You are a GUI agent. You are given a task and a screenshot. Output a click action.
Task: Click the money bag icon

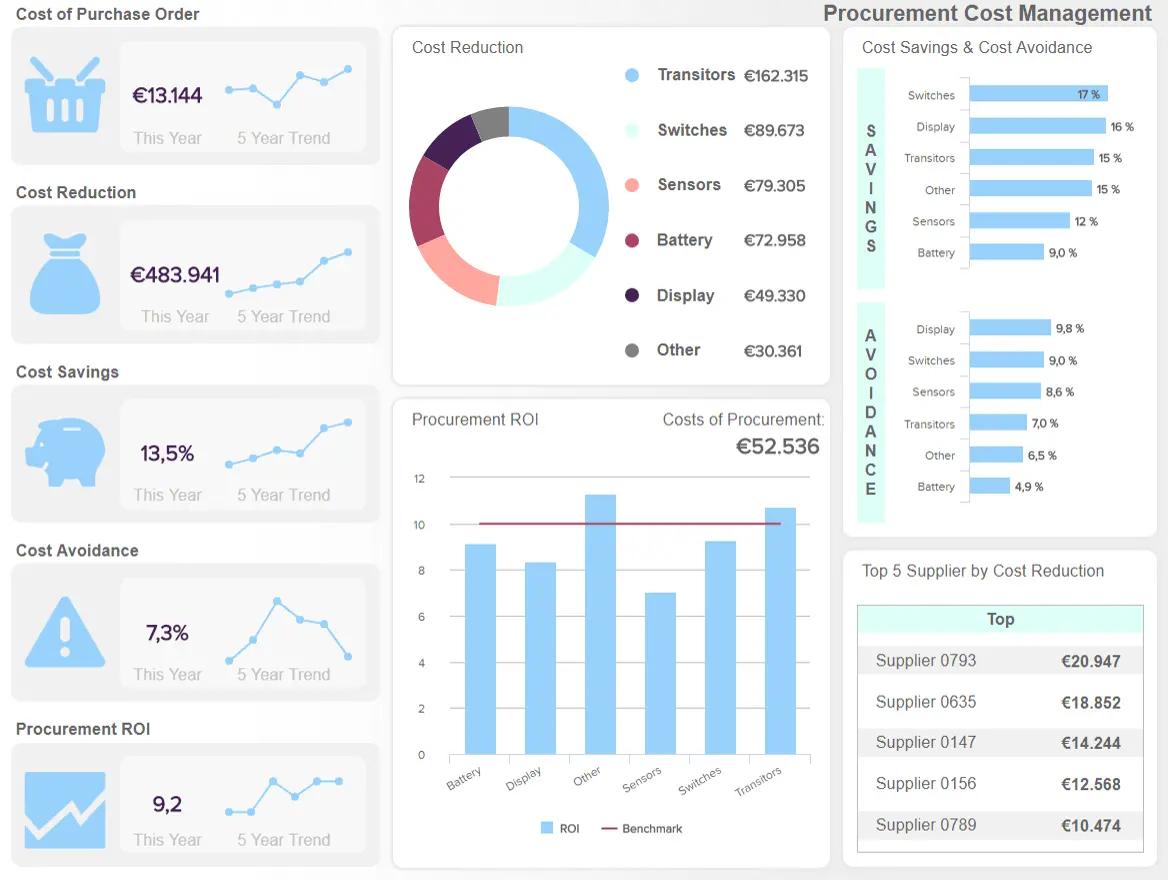(65, 273)
